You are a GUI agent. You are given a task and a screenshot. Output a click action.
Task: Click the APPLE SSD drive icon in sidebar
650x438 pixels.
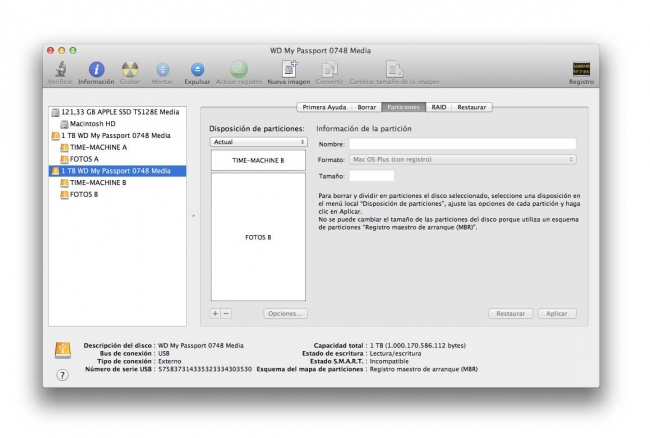coord(55,112)
